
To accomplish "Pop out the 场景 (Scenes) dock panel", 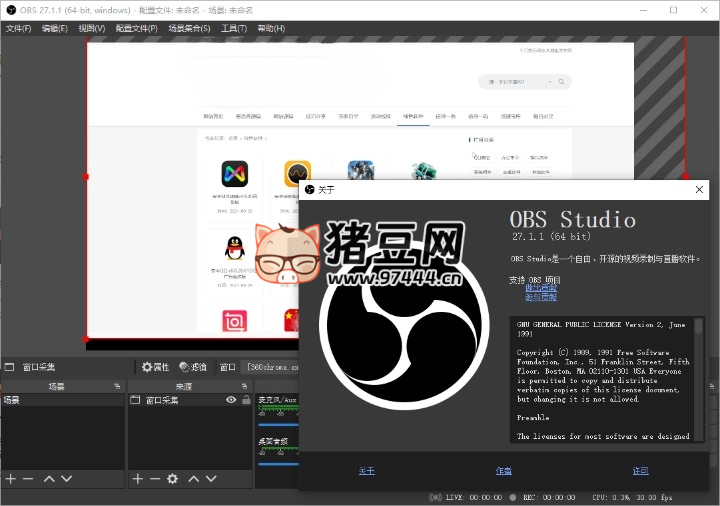I will click(117, 386).
